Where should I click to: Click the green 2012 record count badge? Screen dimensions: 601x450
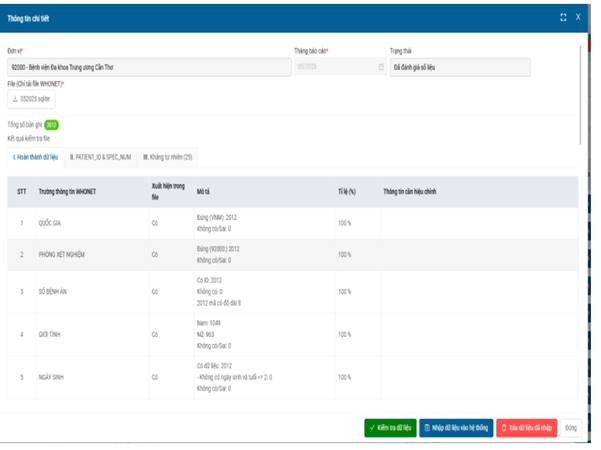(x=52, y=125)
